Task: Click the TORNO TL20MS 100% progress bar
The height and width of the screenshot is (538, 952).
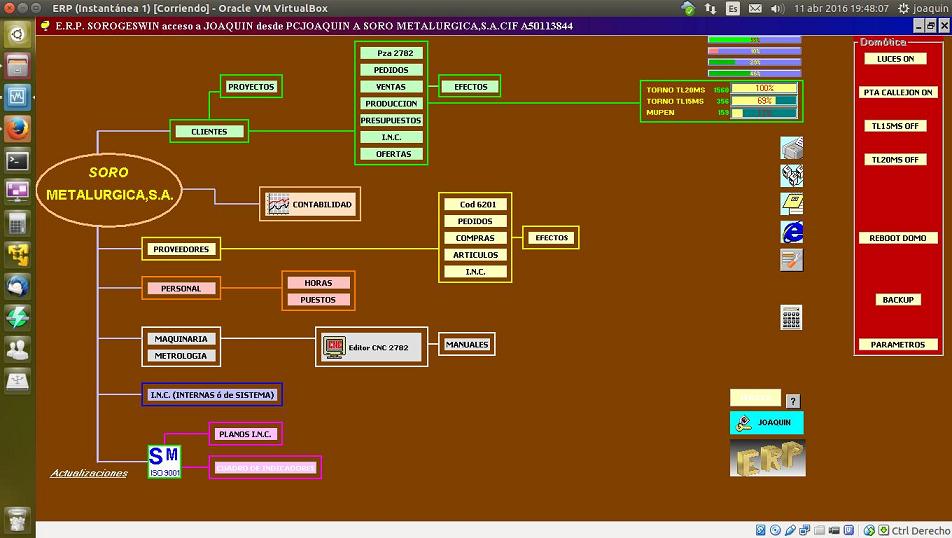Action: coord(764,89)
